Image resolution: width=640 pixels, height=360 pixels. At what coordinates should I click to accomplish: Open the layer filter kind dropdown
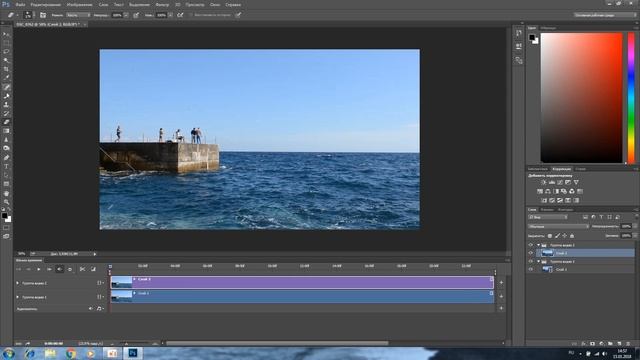(548, 217)
